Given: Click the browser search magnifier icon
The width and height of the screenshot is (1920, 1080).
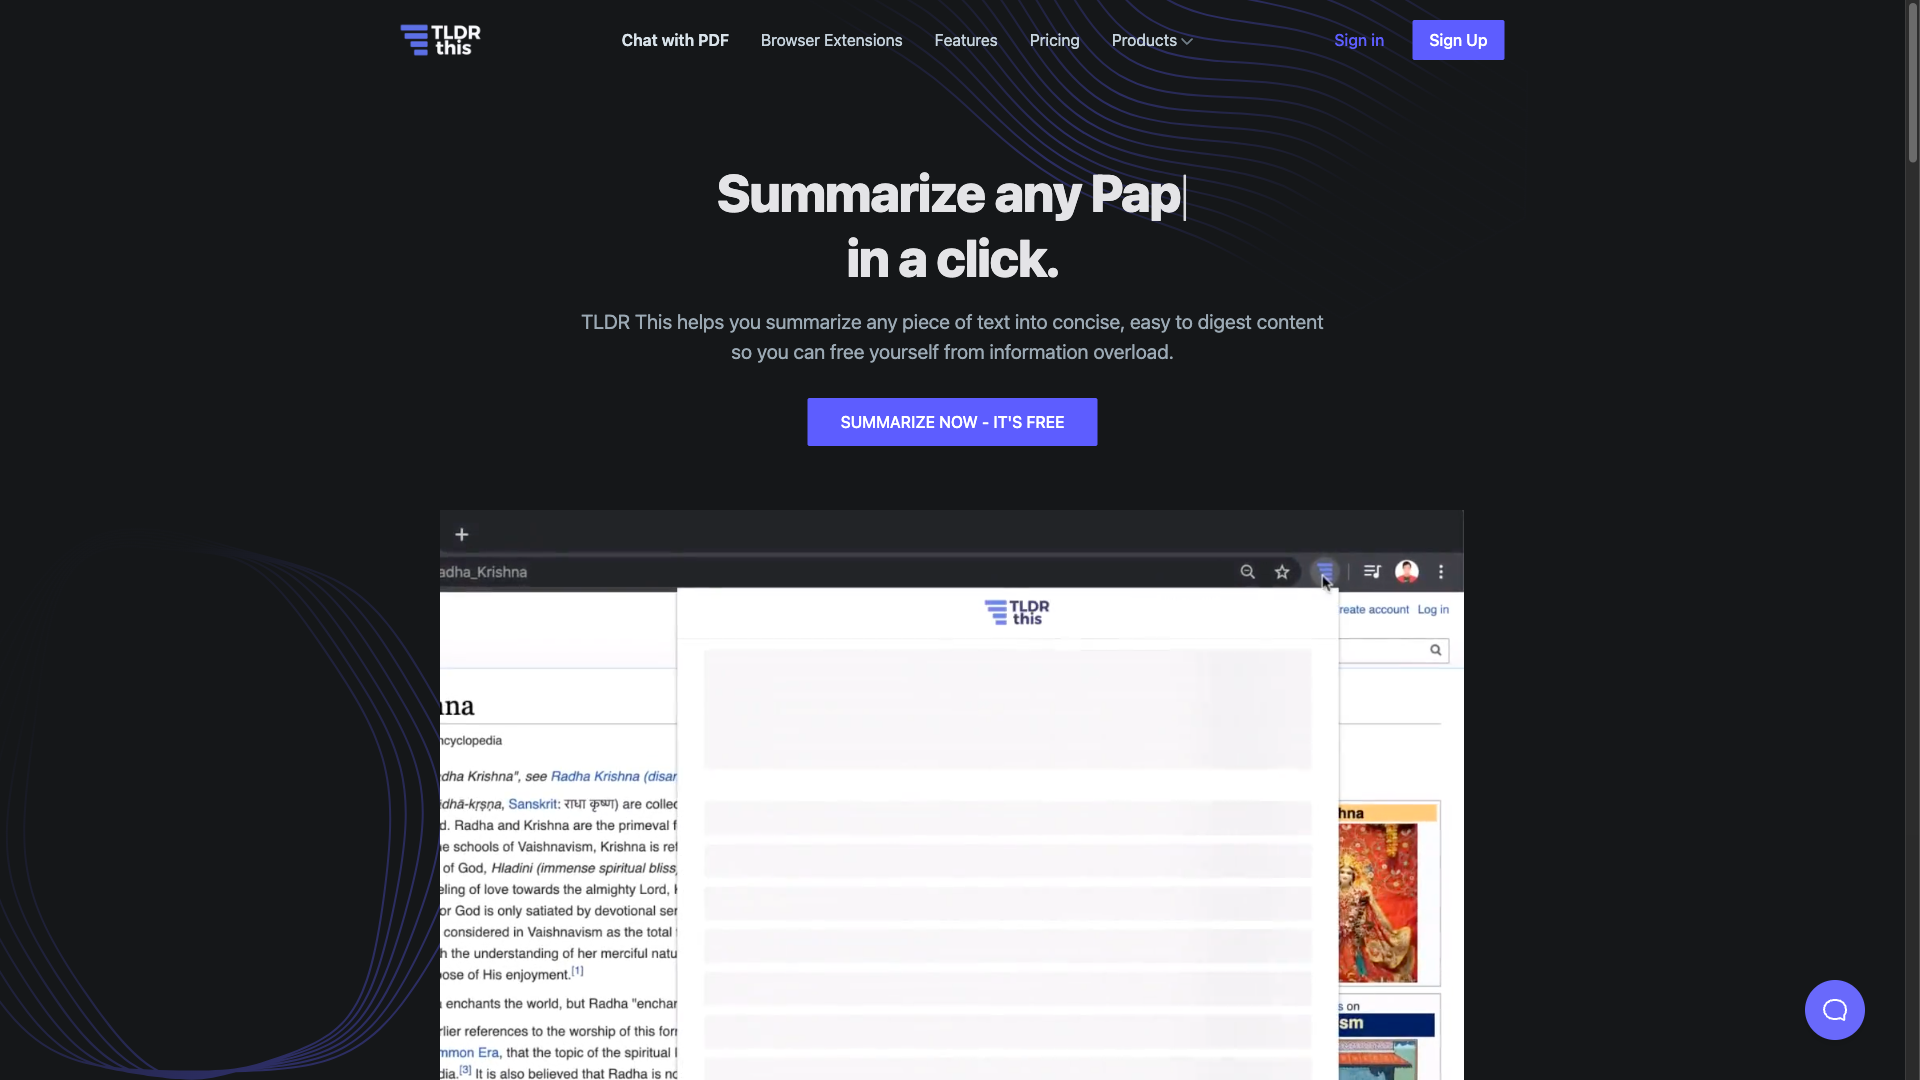Looking at the screenshot, I should 1247,571.
